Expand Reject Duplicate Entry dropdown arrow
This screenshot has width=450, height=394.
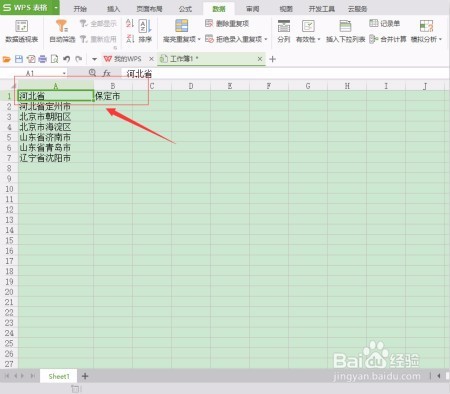click(266, 39)
